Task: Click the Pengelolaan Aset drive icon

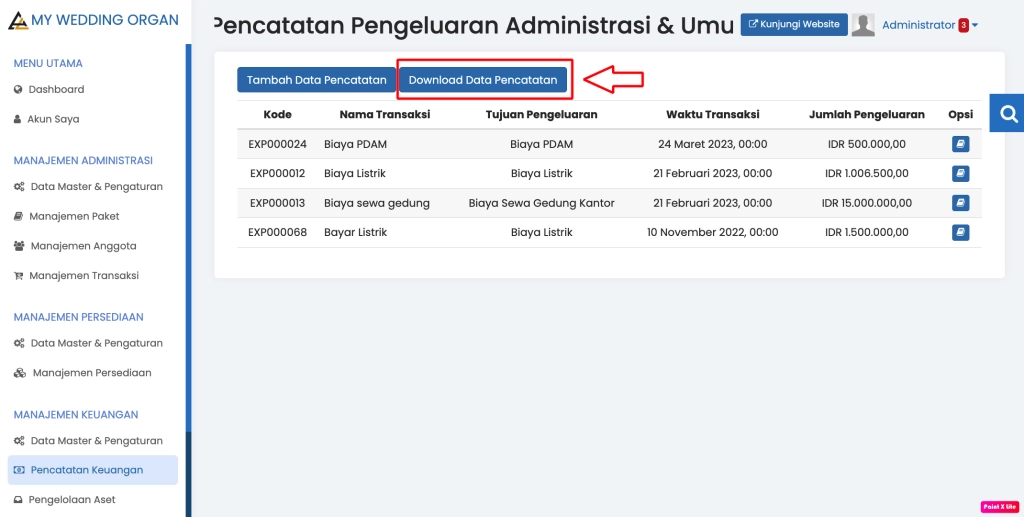Action: [18, 500]
